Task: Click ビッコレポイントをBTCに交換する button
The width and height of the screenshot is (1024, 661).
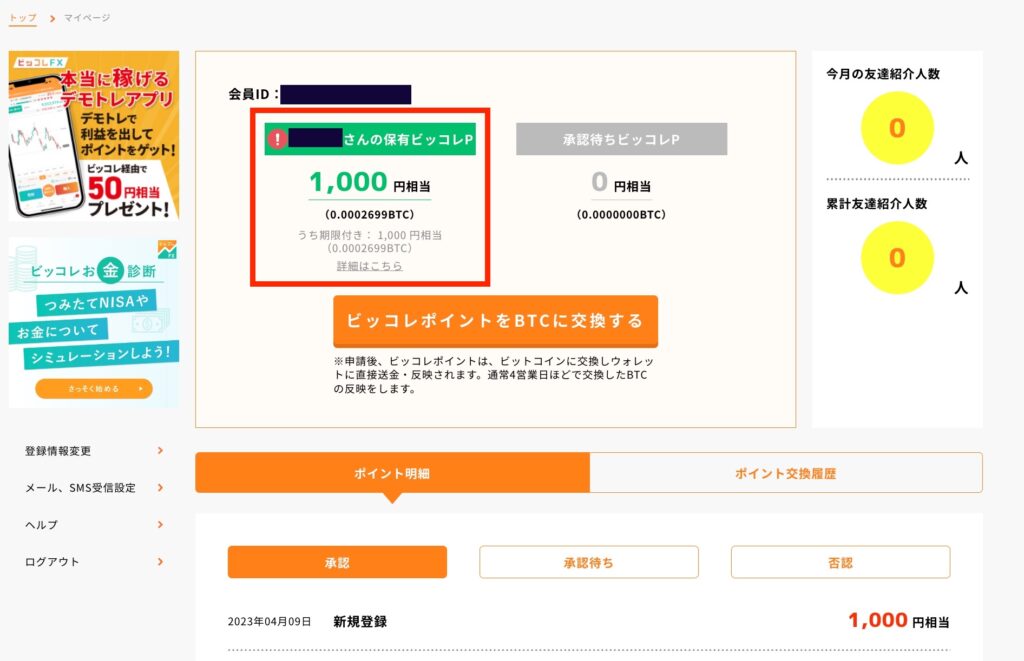Action: [x=495, y=321]
